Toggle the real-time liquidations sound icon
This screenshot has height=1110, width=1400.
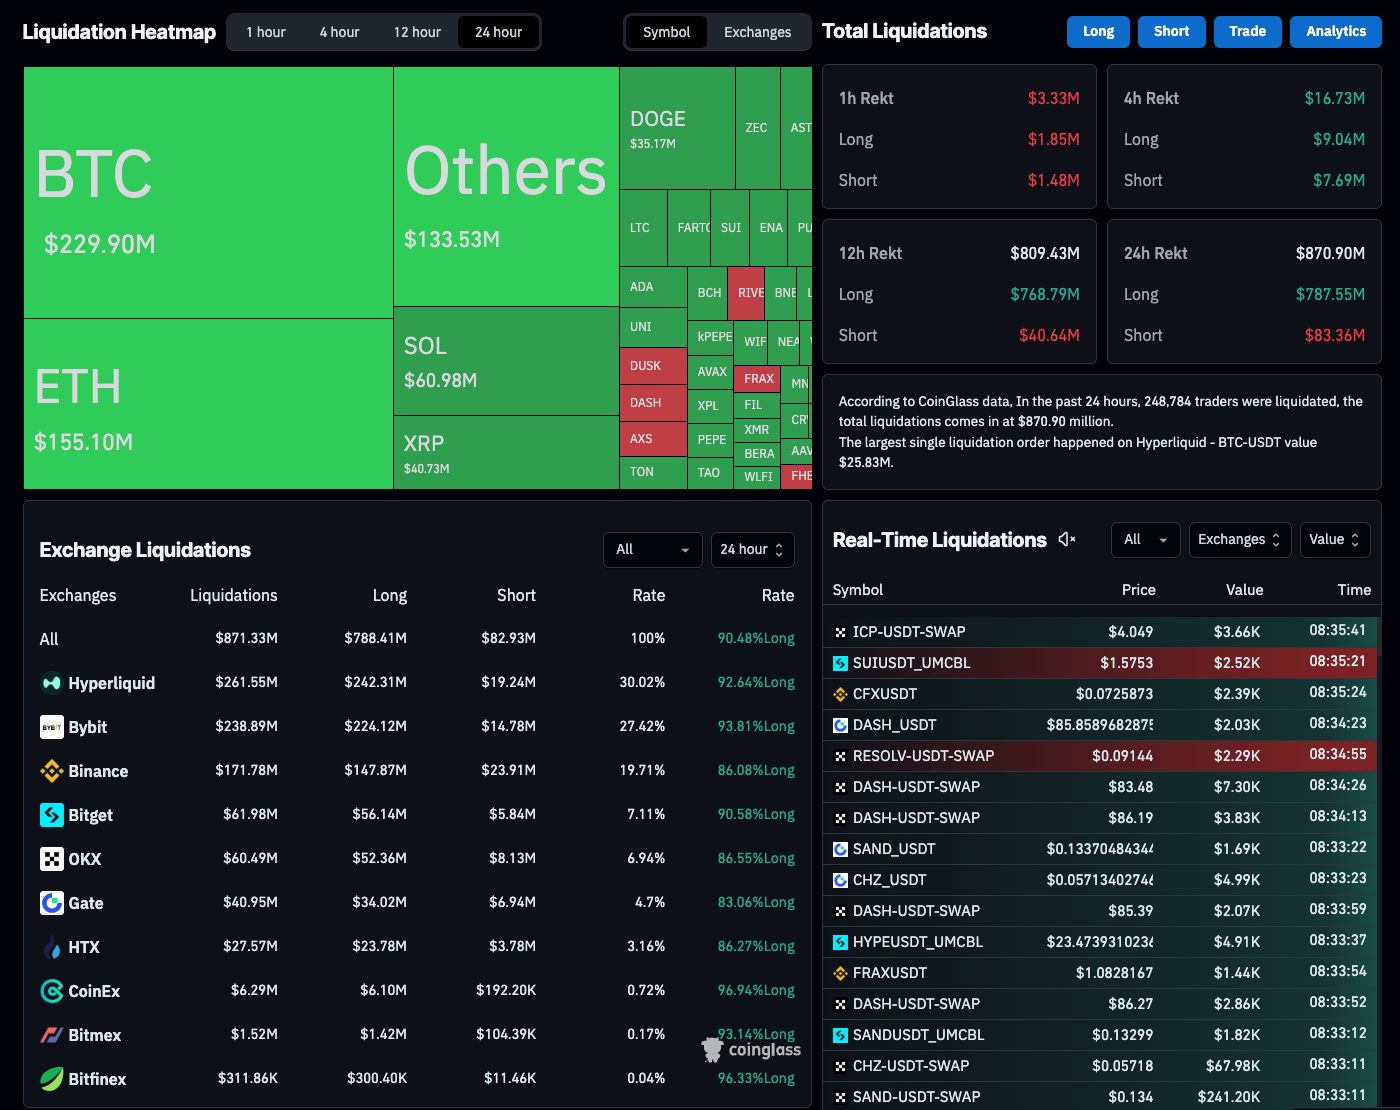(x=1067, y=540)
